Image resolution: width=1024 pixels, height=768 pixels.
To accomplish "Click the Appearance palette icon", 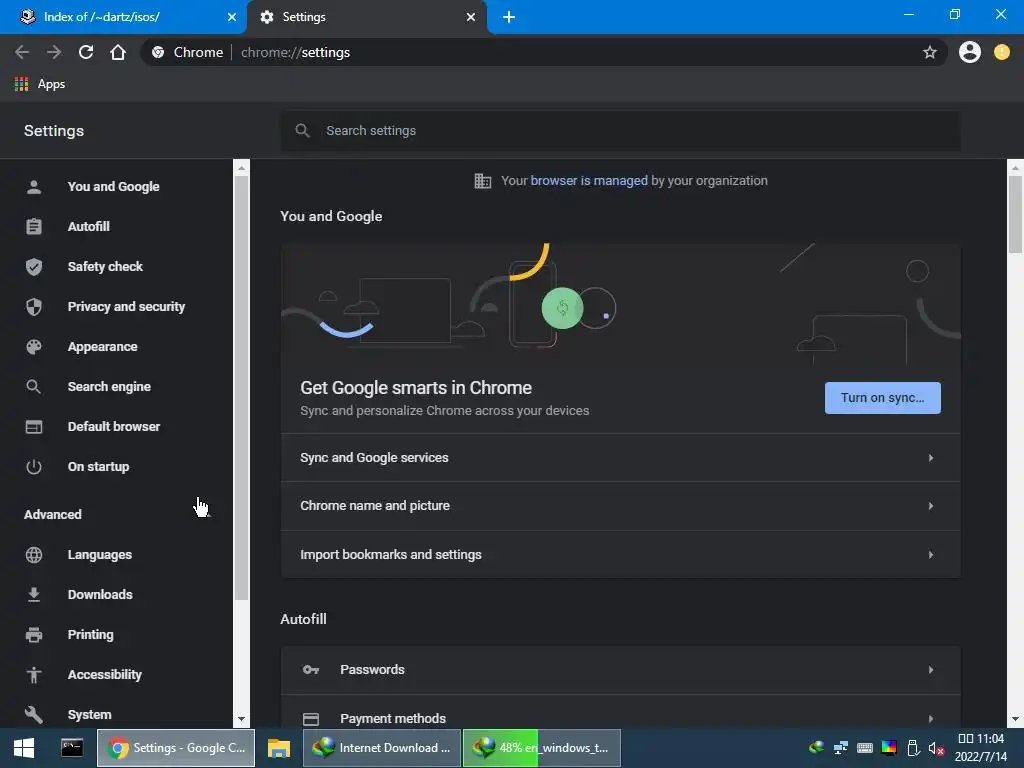I will 34,347.
